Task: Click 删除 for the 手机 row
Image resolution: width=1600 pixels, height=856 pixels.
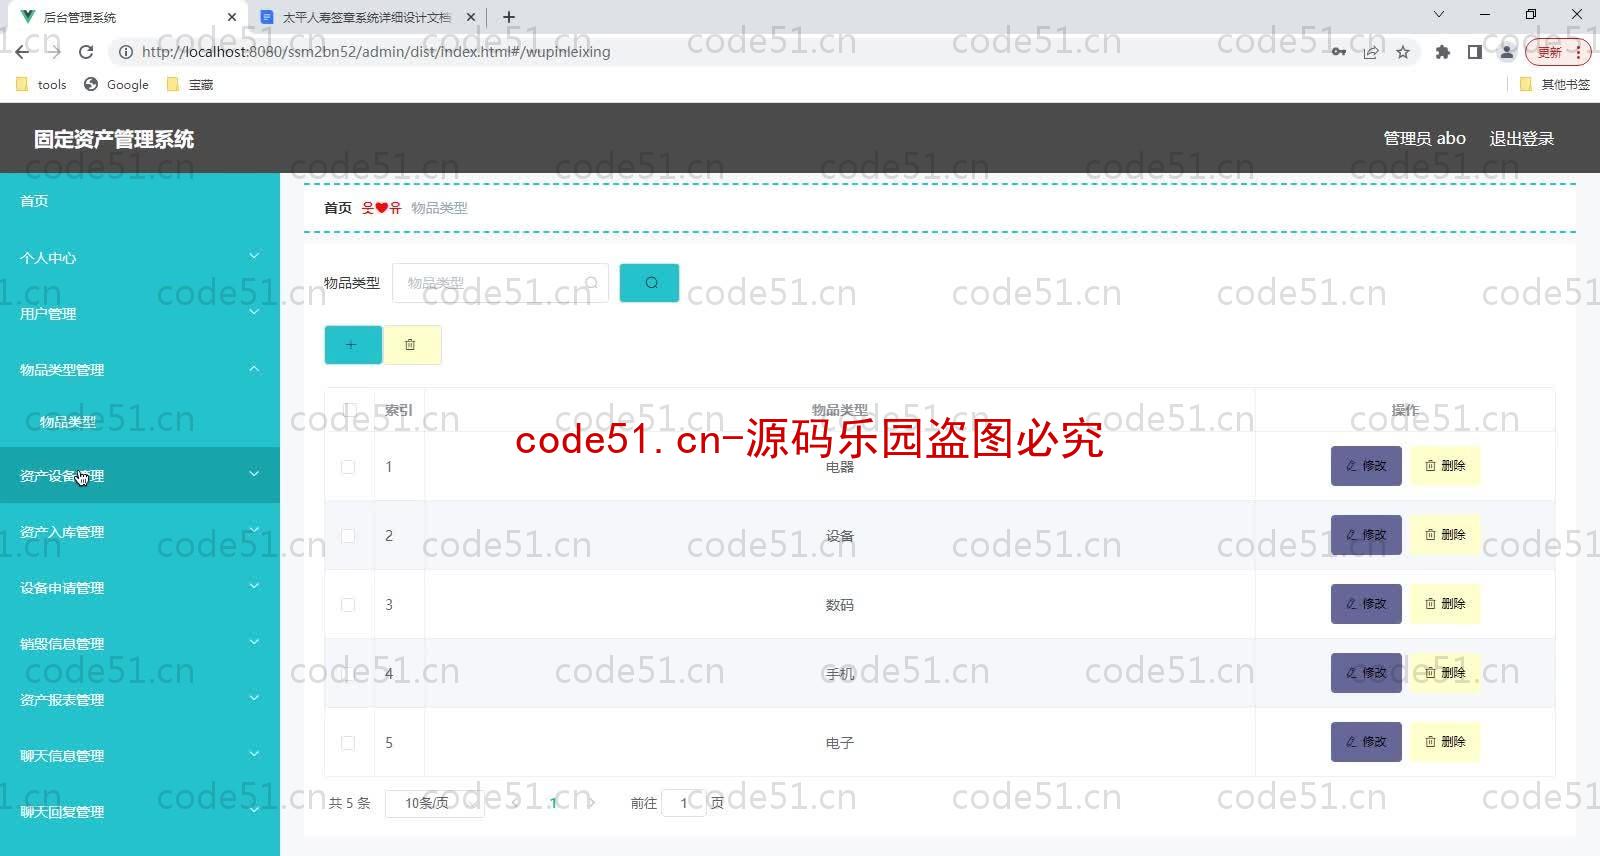Action: pos(1445,673)
